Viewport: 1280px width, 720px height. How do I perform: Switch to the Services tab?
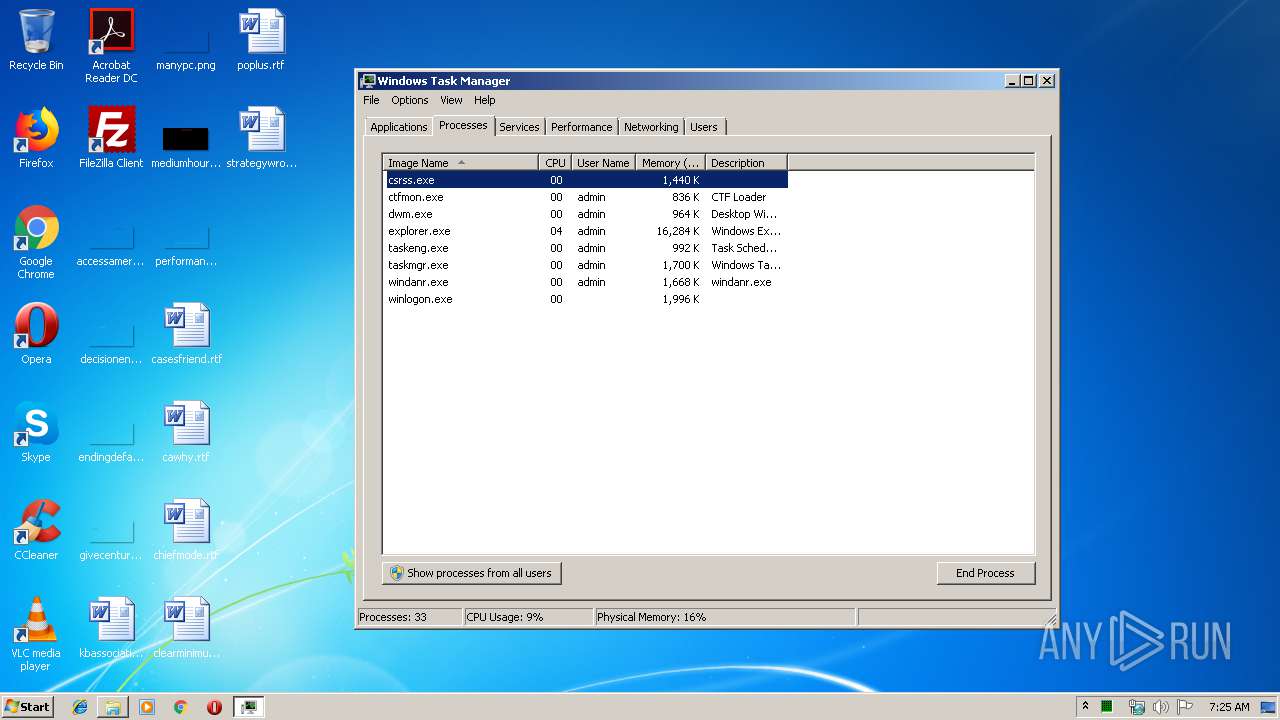519,127
